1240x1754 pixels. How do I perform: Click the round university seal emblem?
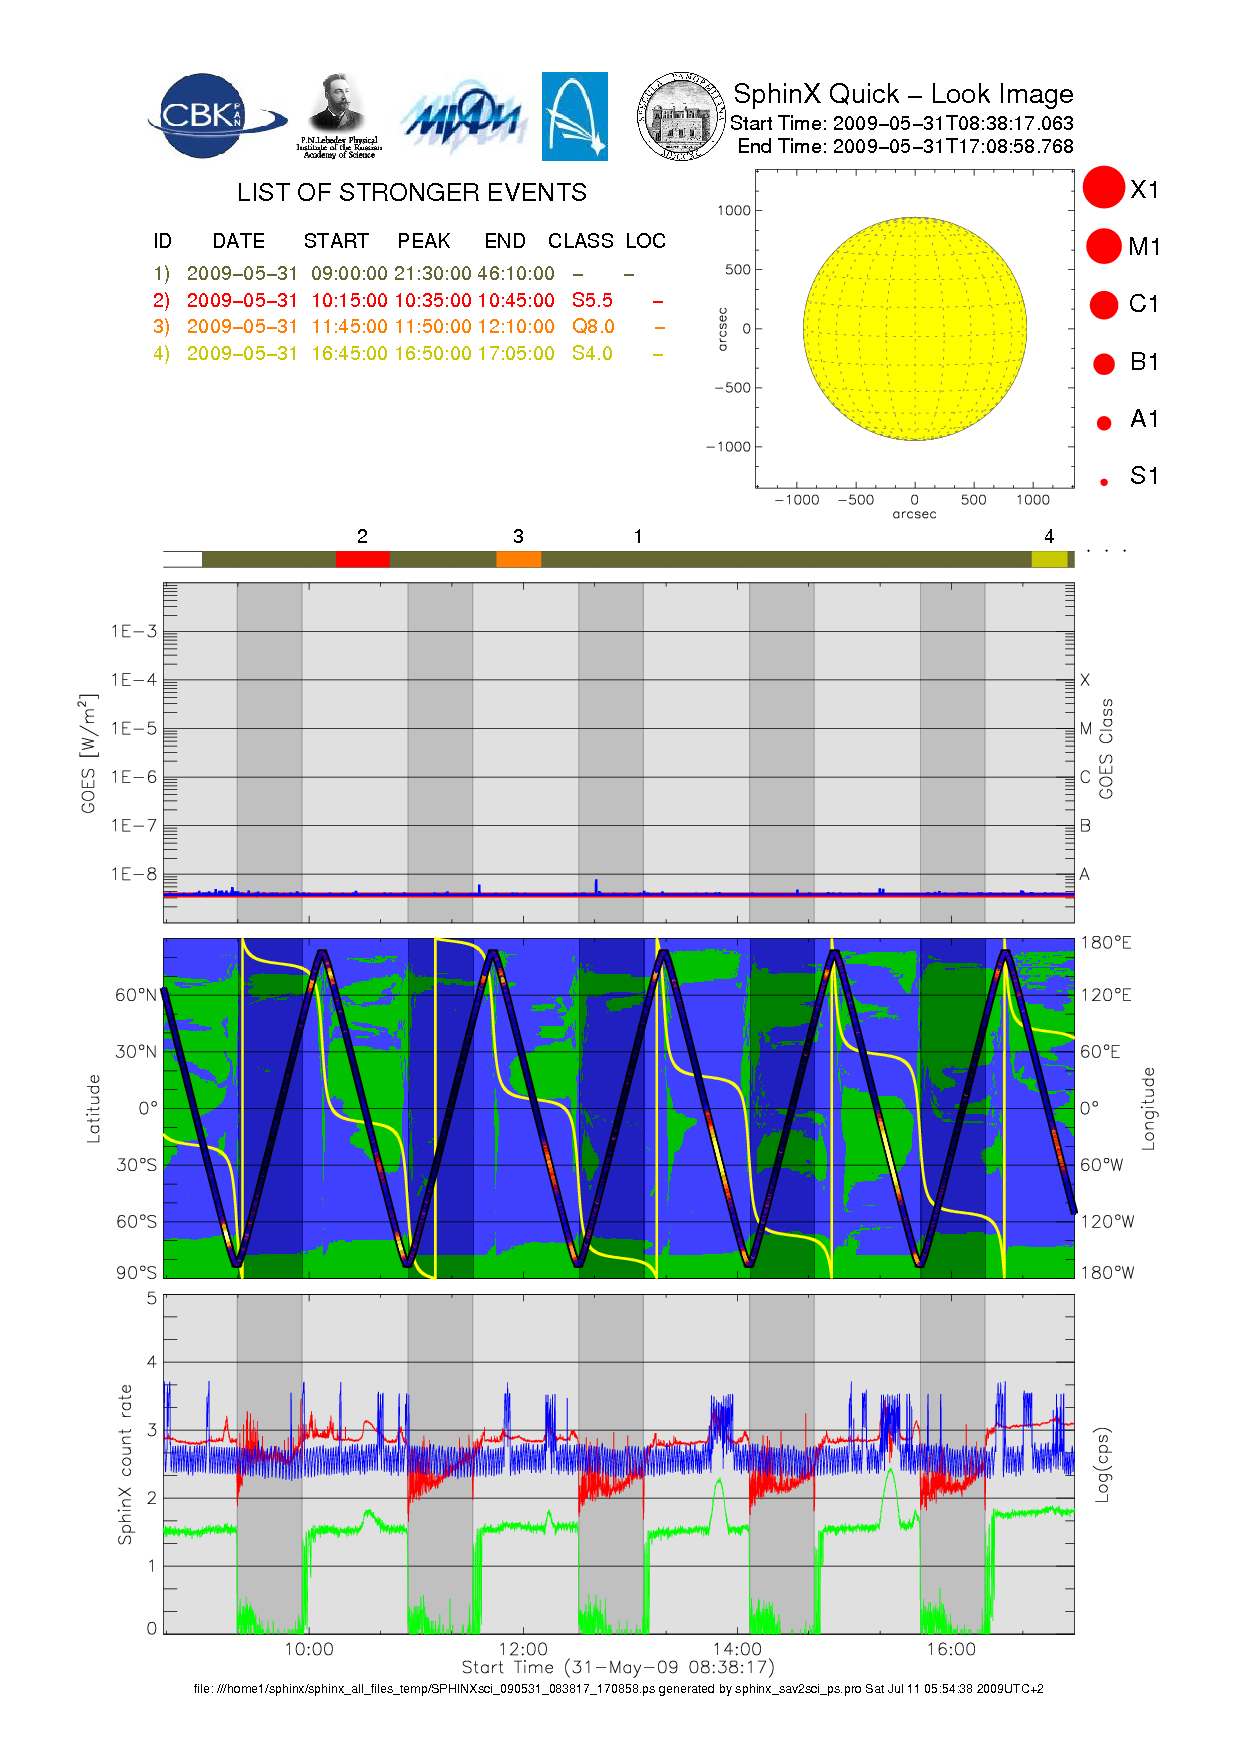[x=681, y=117]
